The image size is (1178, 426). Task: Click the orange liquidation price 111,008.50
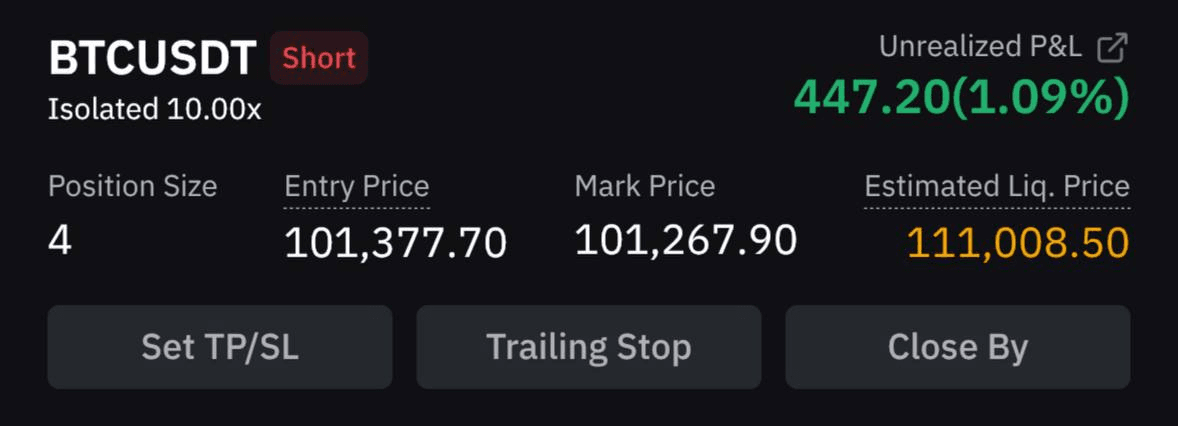(x=1018, y=243)
